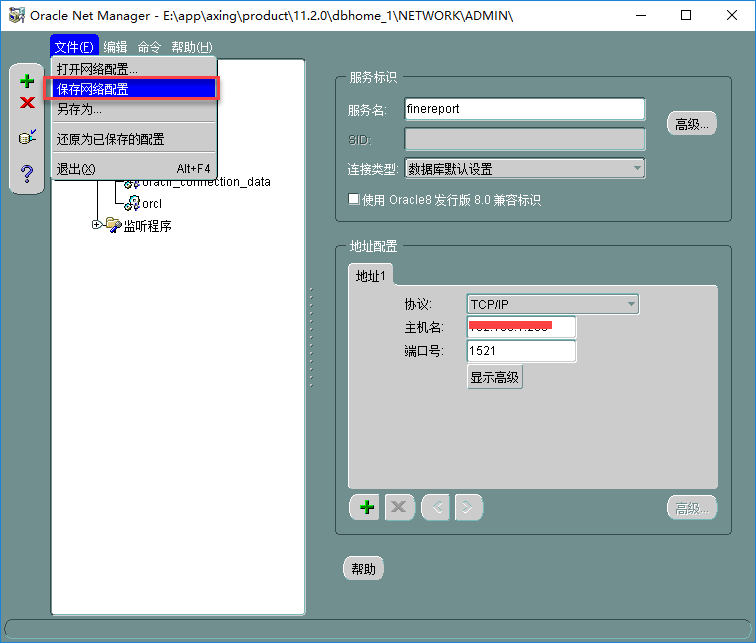Click the red X delete icon in left toolbar
Screen dimensions: 756x643
point(27,102)
